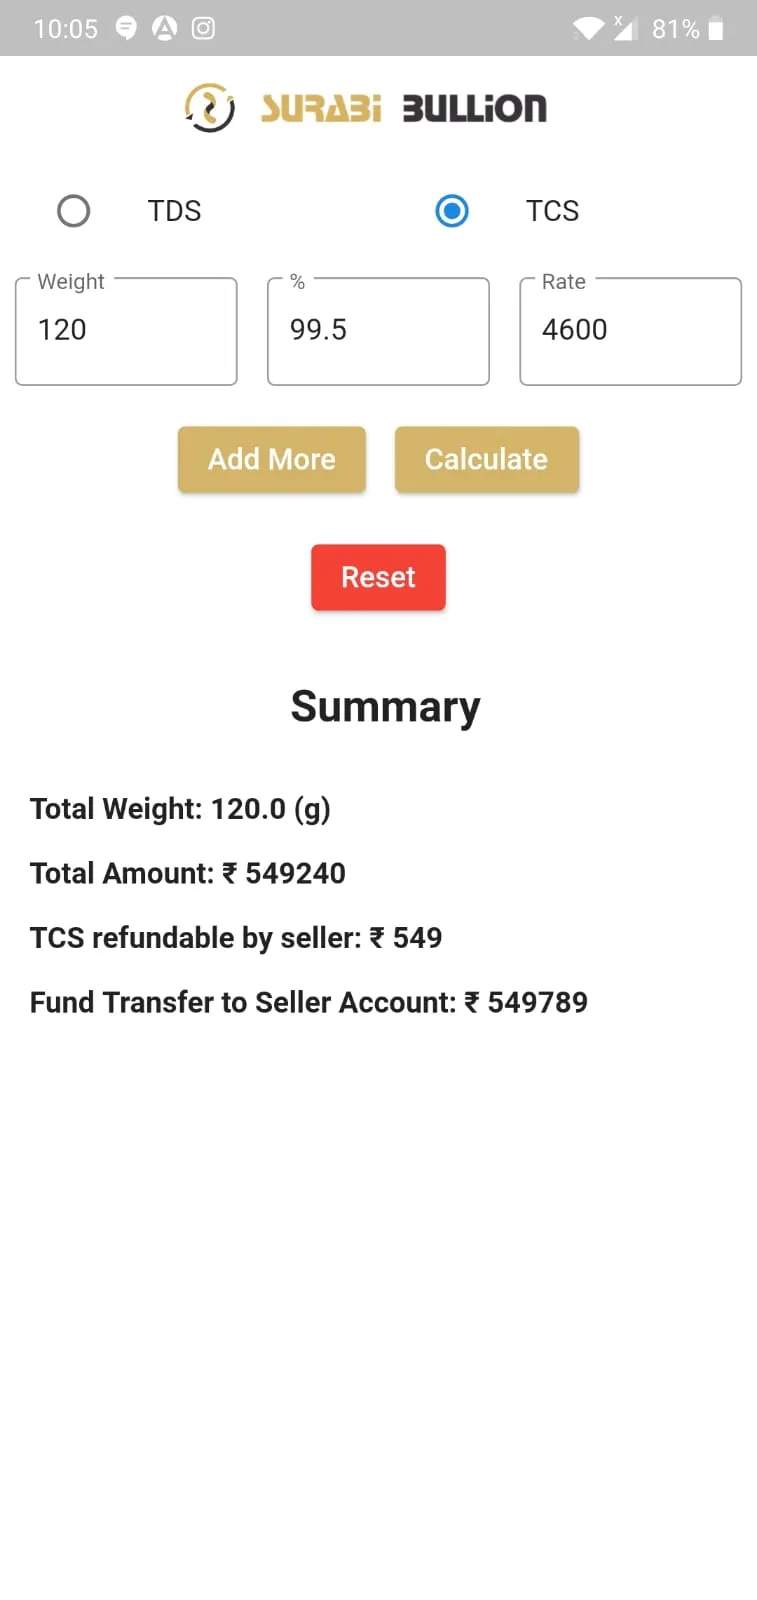Click the Calculate button

coord(487,459)
